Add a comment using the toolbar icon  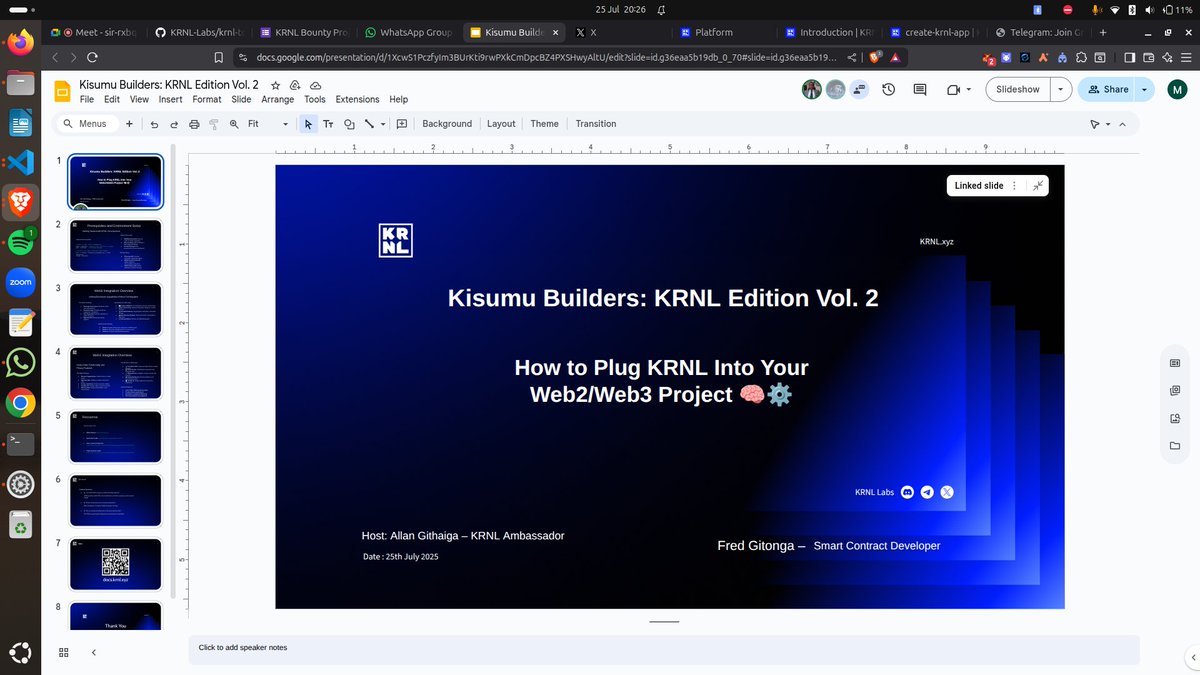click(x=401, y=124)
